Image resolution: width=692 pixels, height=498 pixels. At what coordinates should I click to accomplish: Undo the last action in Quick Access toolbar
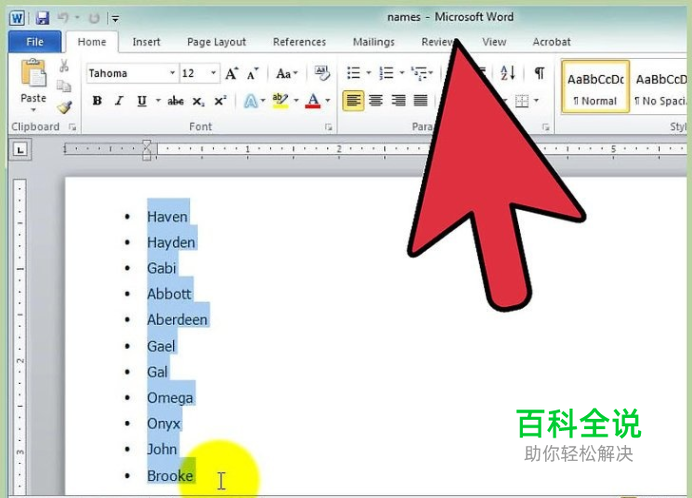coord(63,18)
